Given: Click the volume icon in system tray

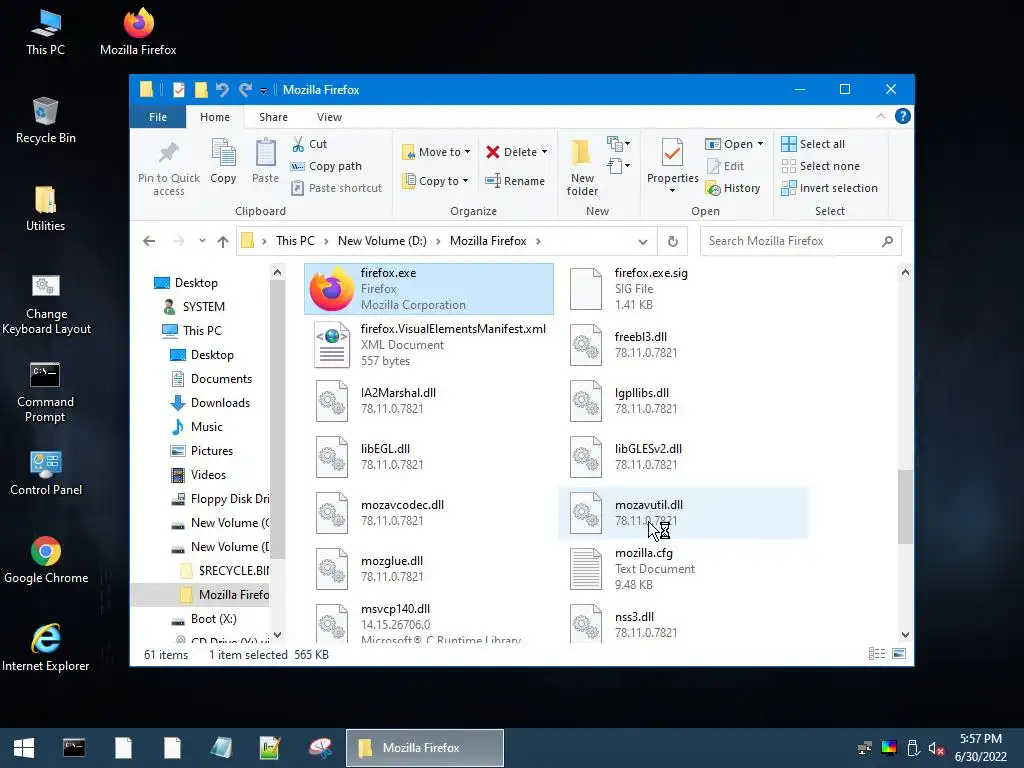Looking at the screenshot, I should [x=935, y=748].
